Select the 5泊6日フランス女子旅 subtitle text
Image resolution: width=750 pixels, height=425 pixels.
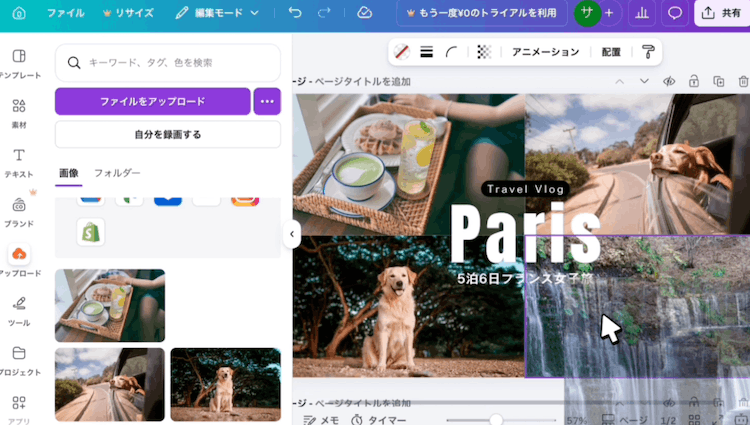coord(525,278)
